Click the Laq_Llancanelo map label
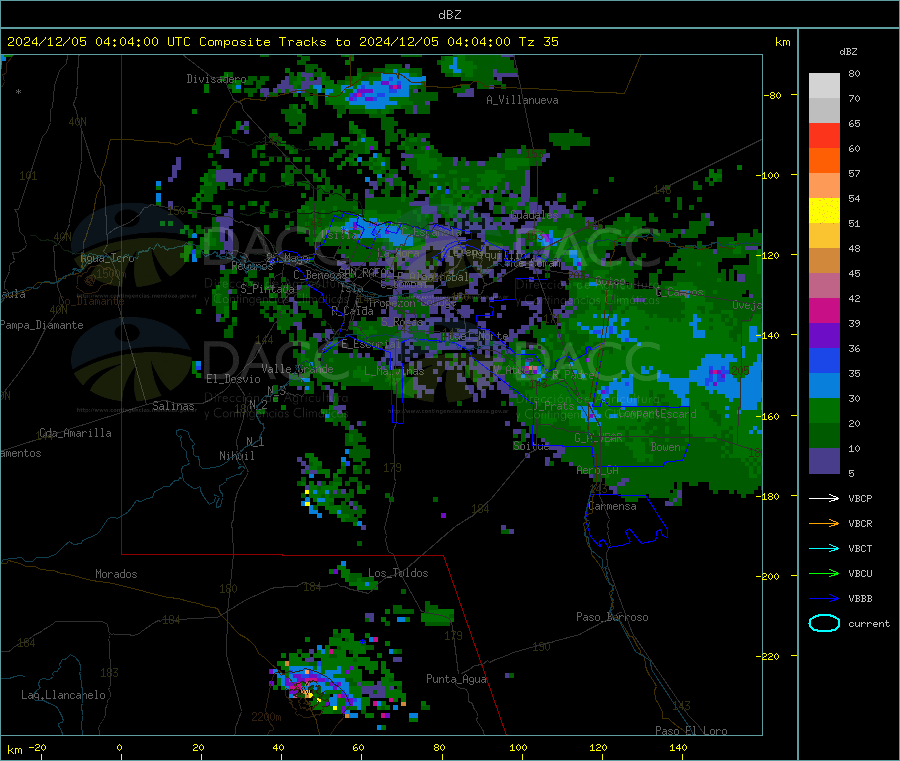This screenshot has height=761, width=900. tap(63, 695)
